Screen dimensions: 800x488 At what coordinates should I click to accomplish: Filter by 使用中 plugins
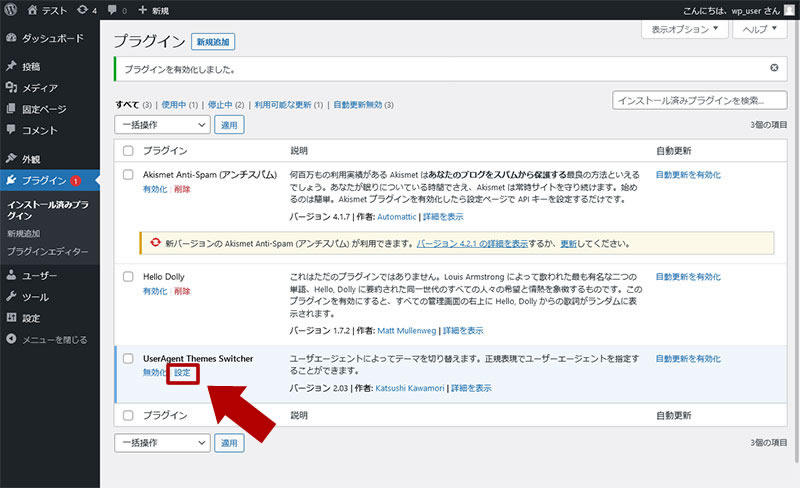click(173, 105)
